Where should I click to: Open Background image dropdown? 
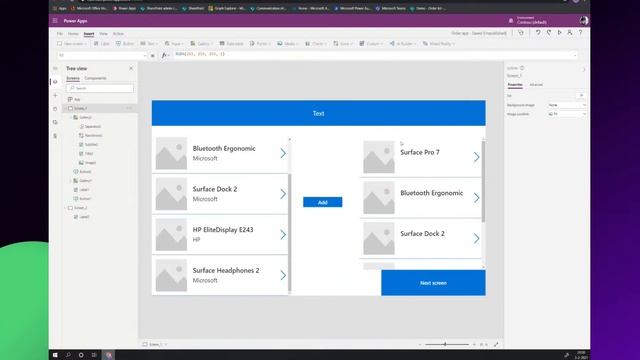coord(567,105)
